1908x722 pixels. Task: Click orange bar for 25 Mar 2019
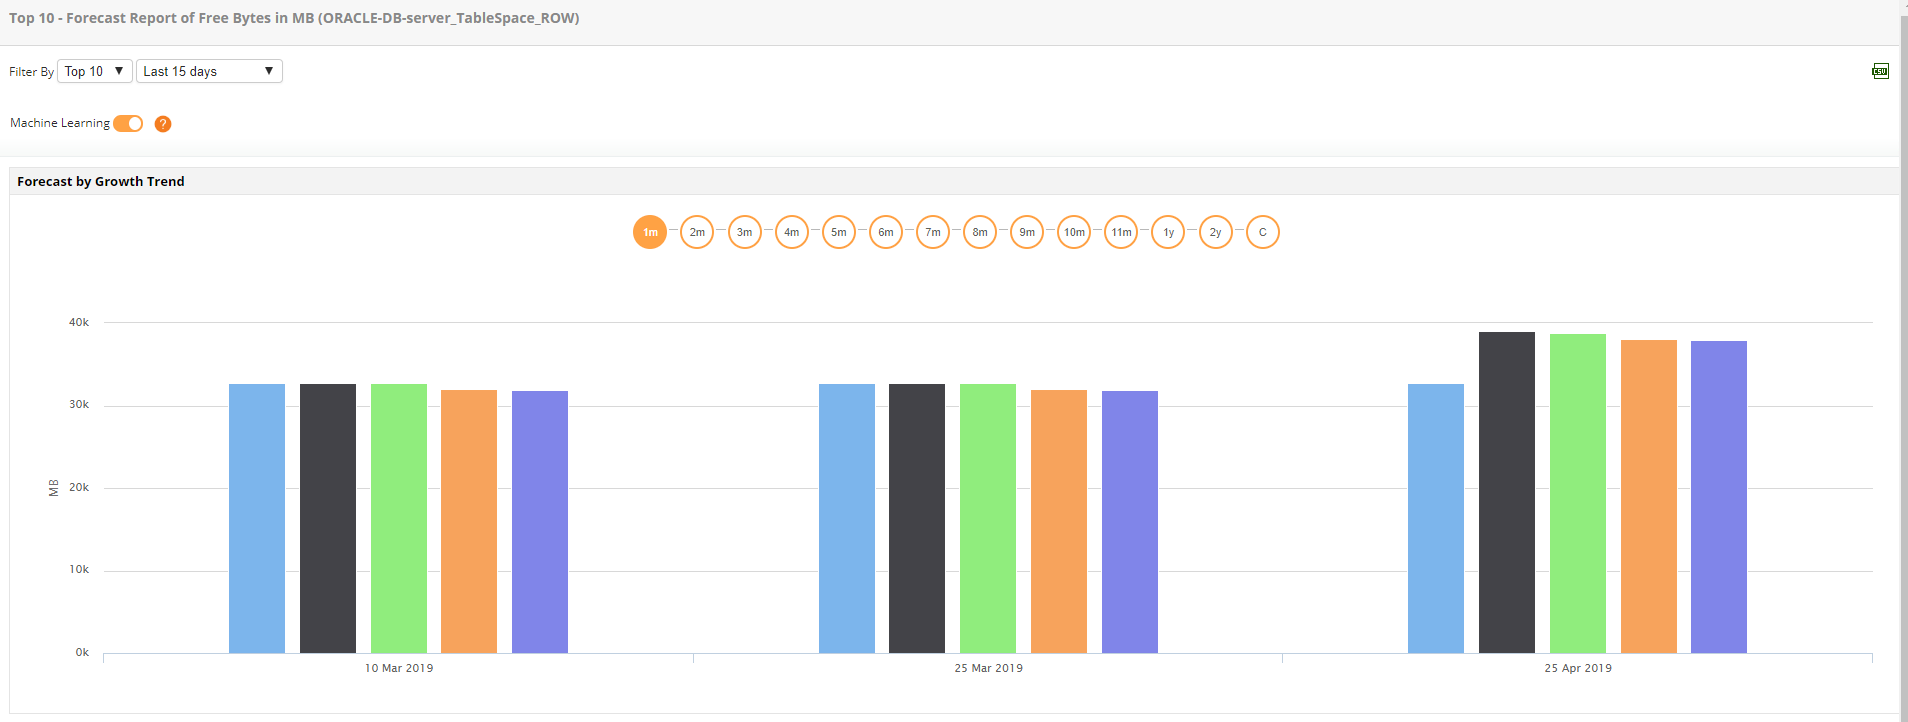(1059, 521)
